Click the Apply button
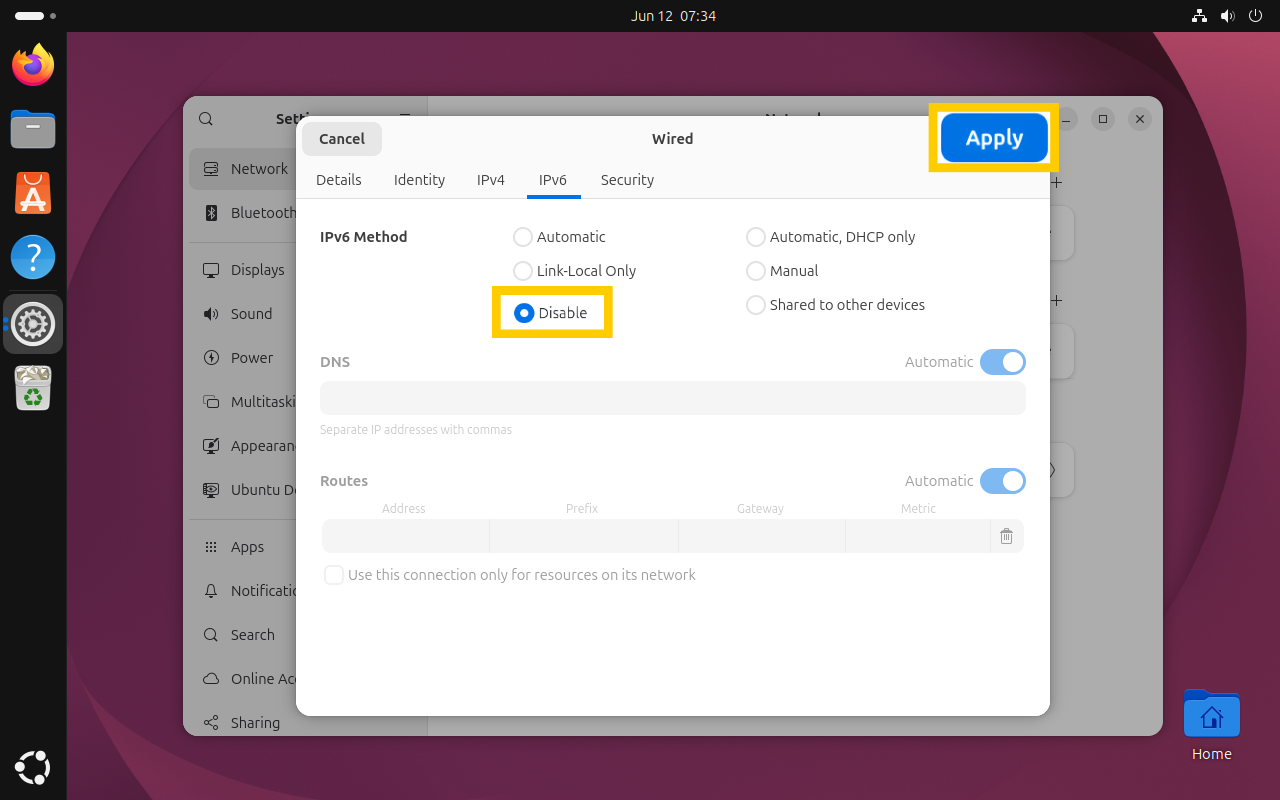Viewport: 1280px width, 800px height. pos(994,138)
